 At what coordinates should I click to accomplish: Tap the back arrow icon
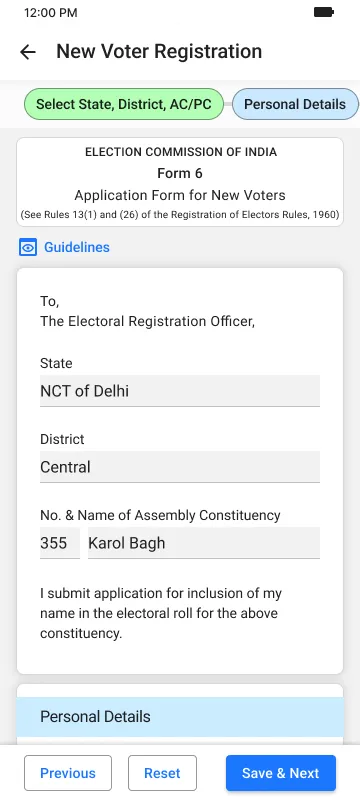28,52
